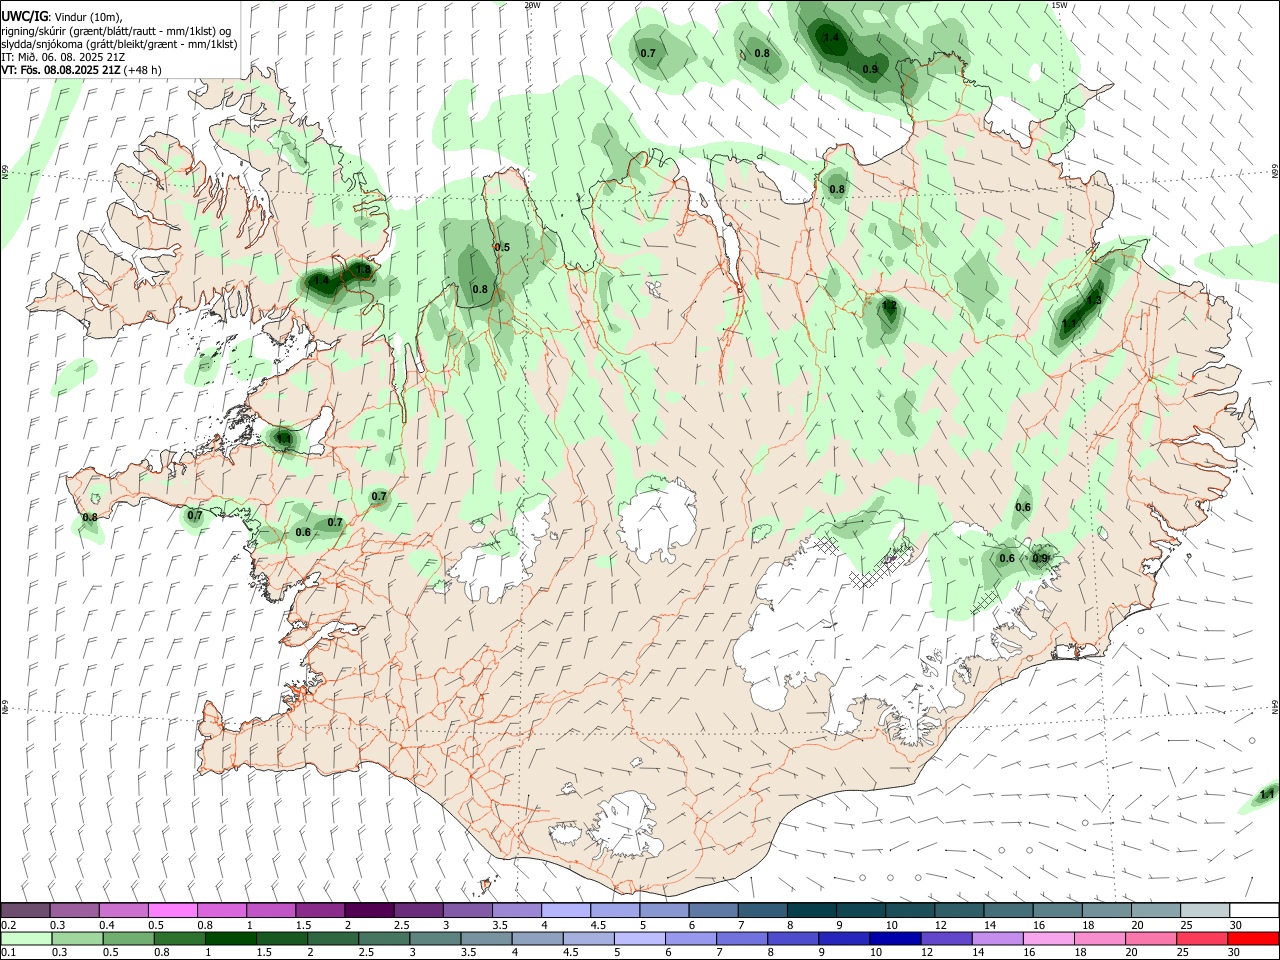Pick the grey-green 3 swatch, lower legend row
The height and width of the screenshot is (960, 1280).
[434, 938]
